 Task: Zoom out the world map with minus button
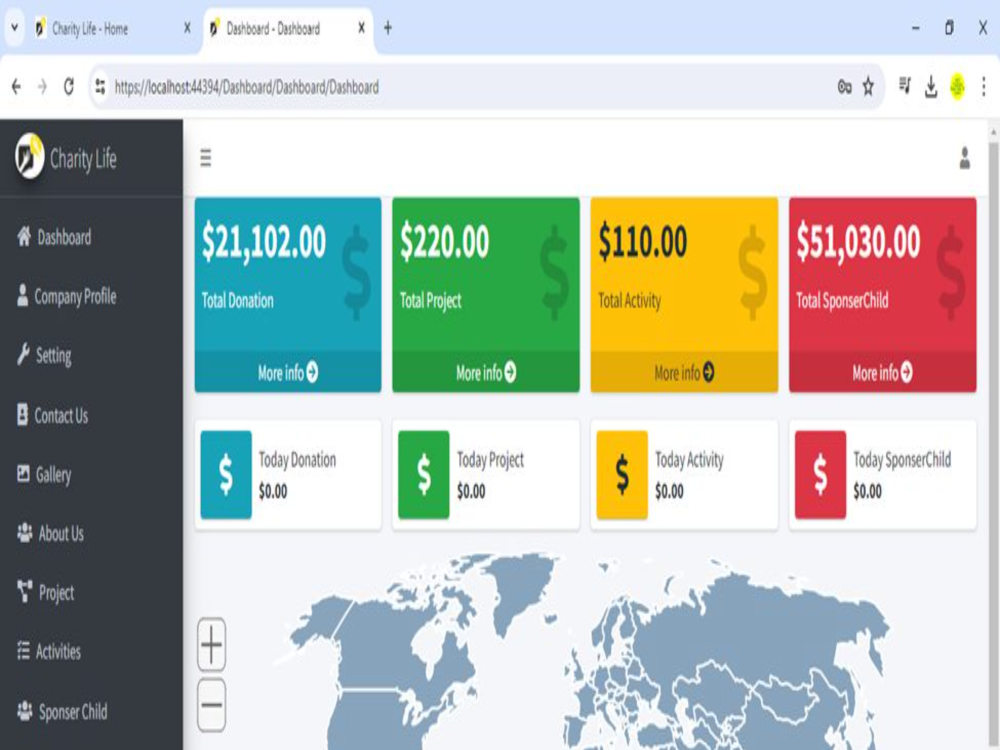coord(211,705)
